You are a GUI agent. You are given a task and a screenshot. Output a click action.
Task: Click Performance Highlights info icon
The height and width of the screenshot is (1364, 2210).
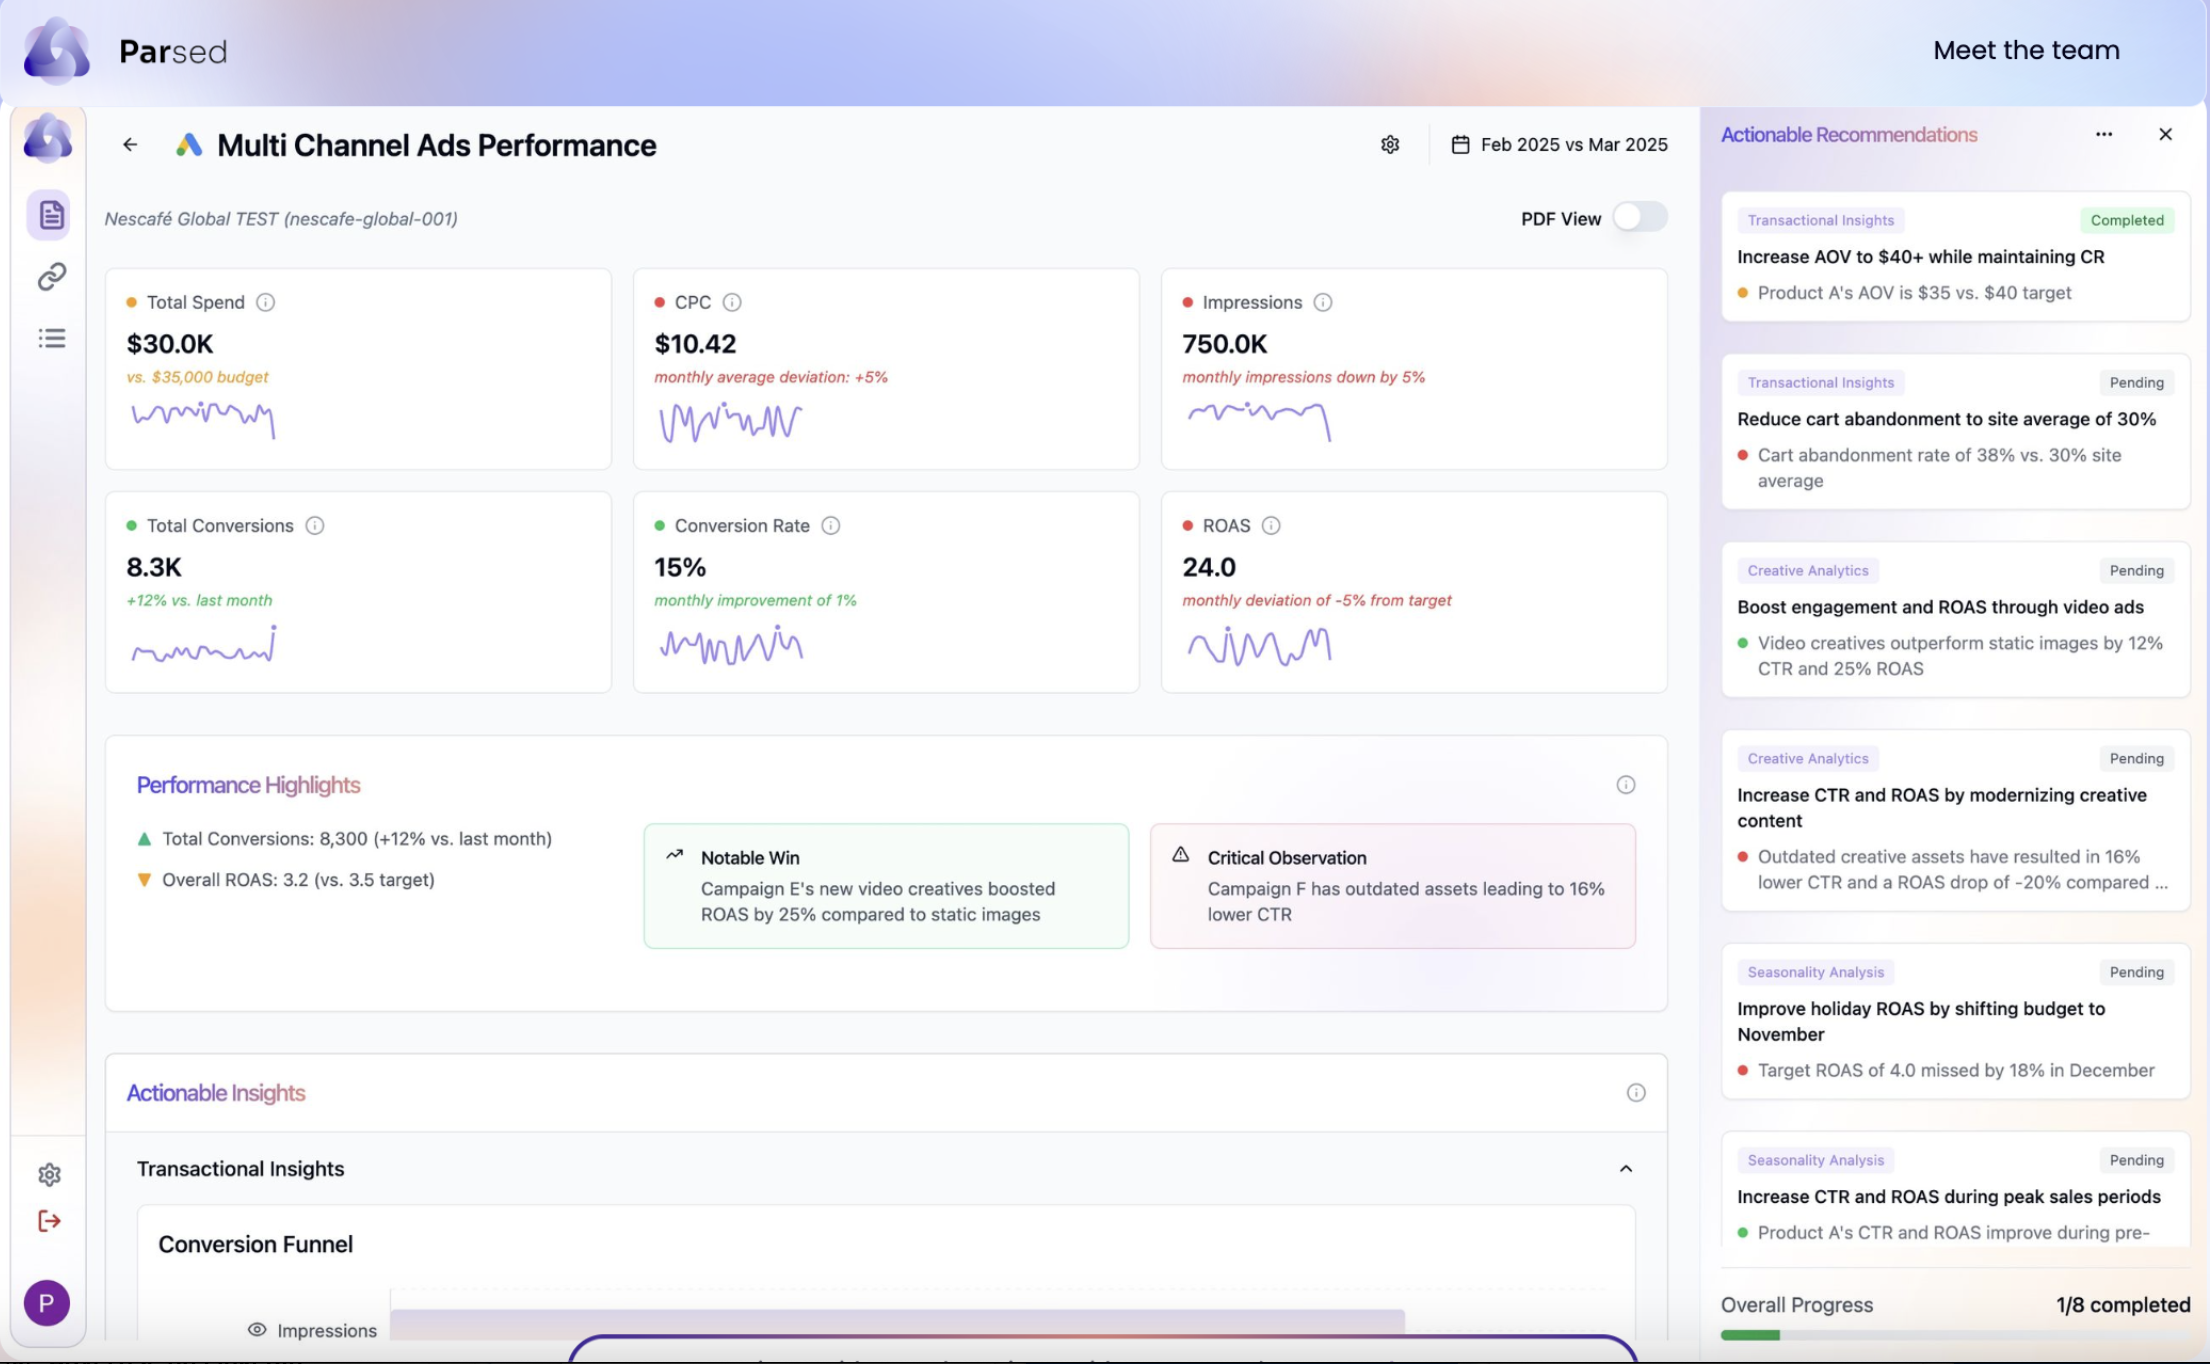(x=1626, y=785)
